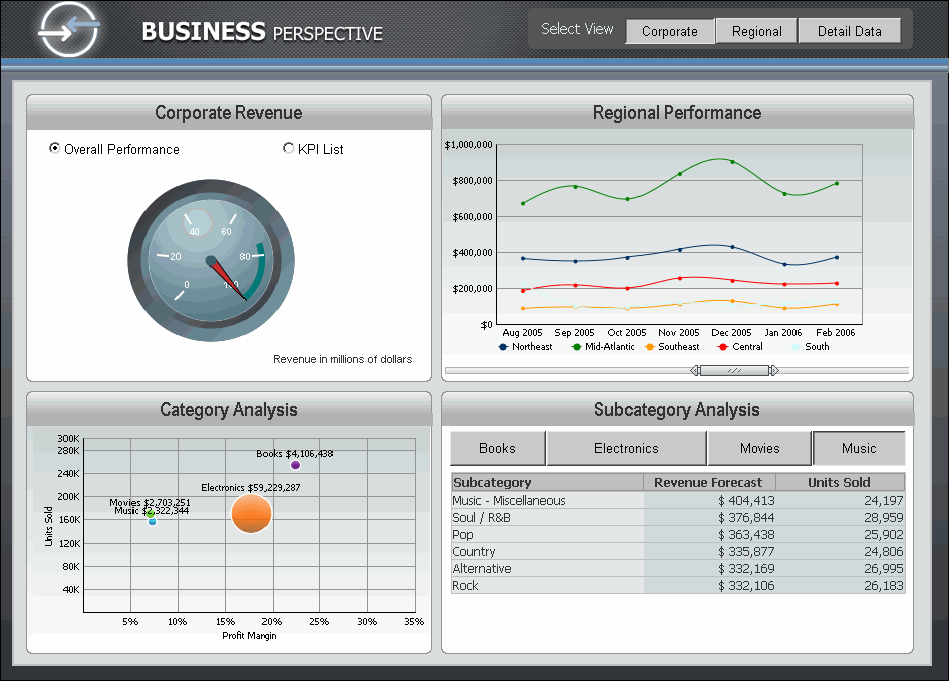Click the Mid-Atlantic Aug 2005 data point
This screenshot has height=681, width=949.
(523, 203)
